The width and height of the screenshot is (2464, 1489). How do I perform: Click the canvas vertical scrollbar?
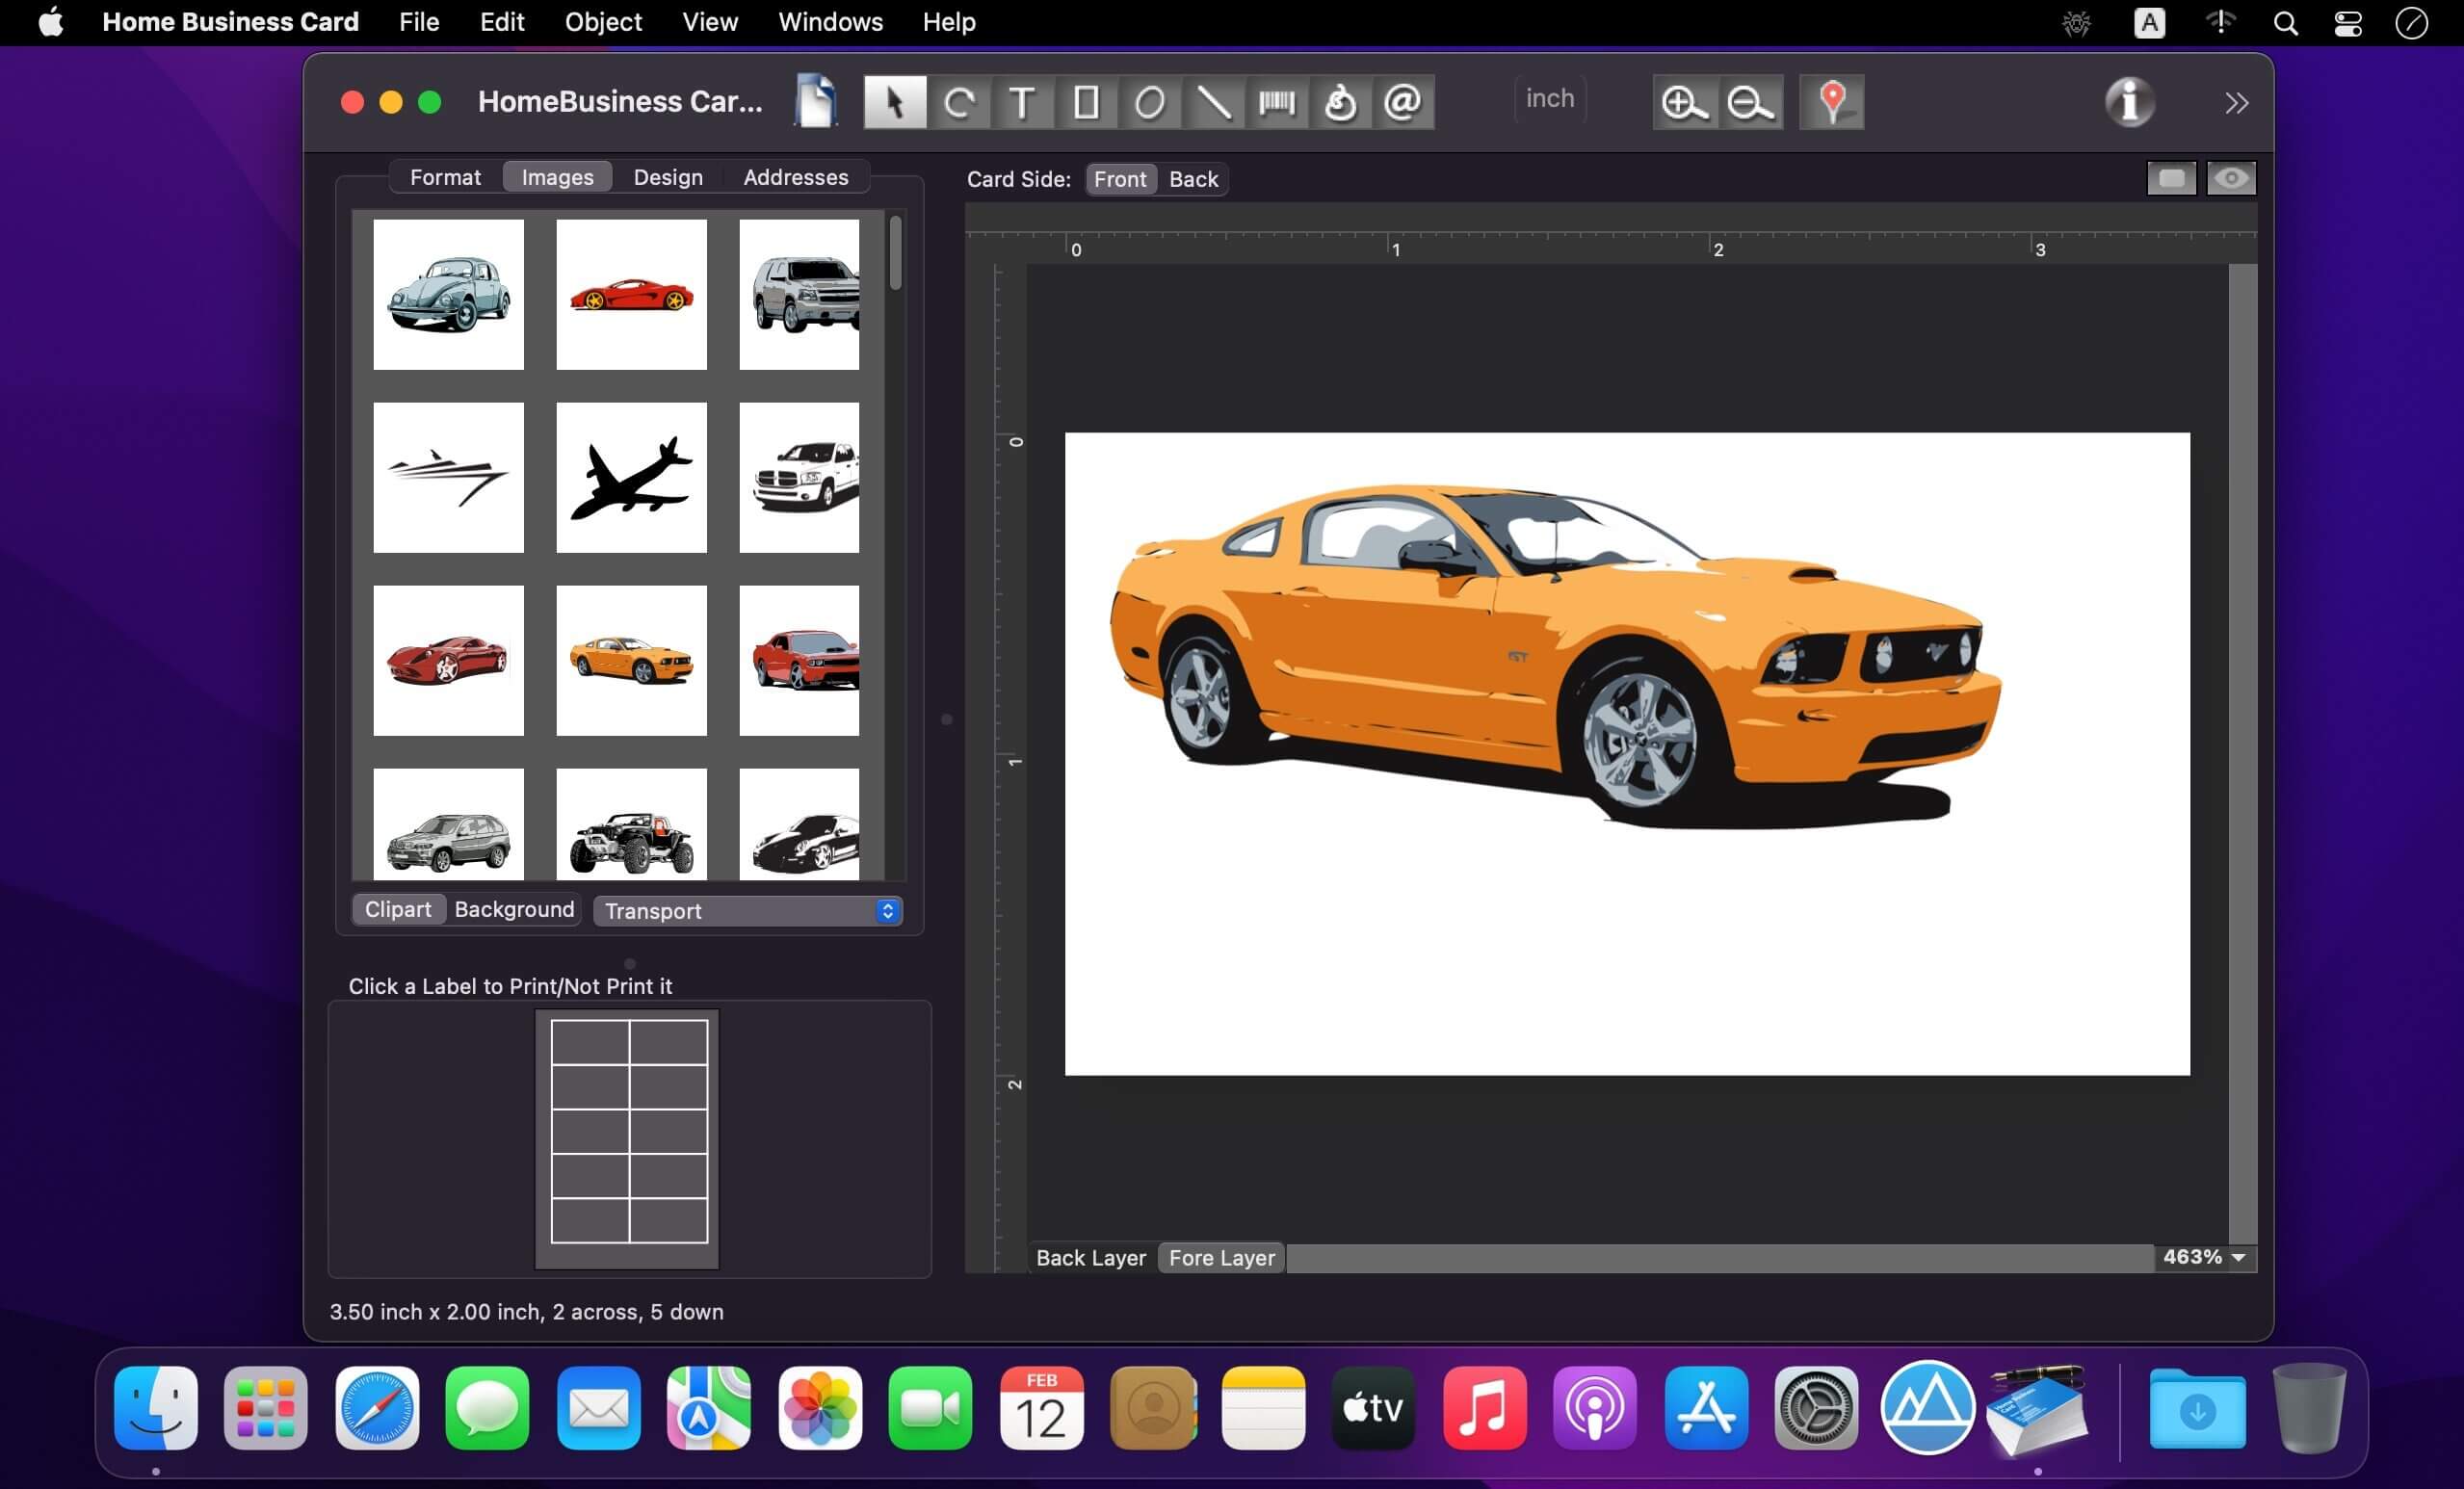(2242, 755)
